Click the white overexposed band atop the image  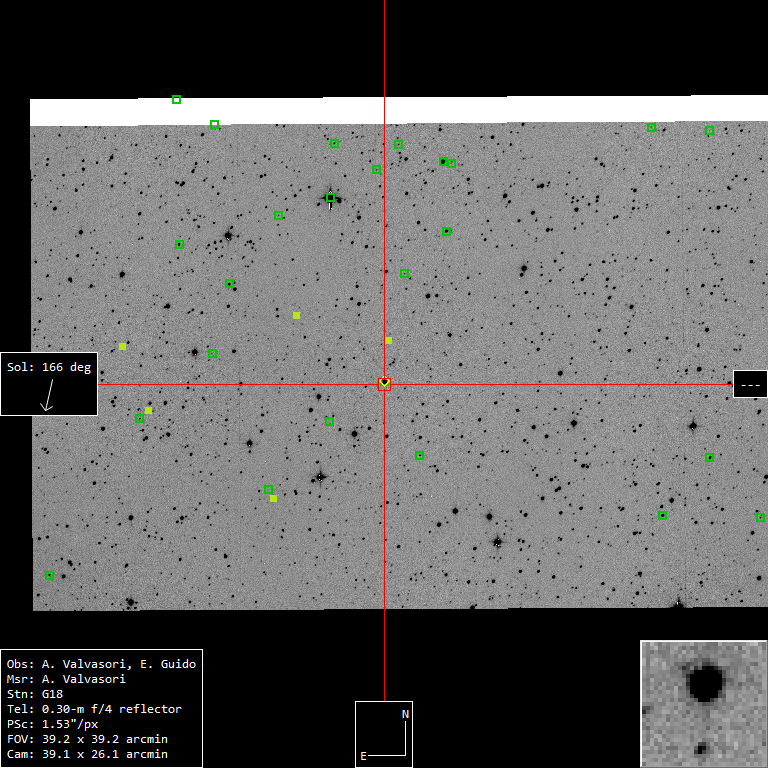(500, 110)
